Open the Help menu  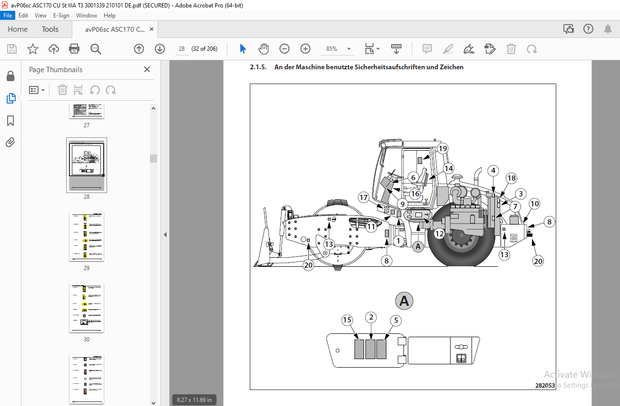click(x=110, y=15)
